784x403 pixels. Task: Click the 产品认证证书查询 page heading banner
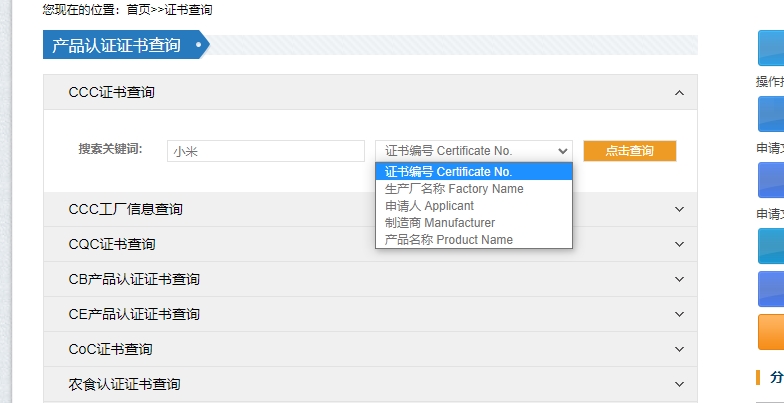[117, 46]
